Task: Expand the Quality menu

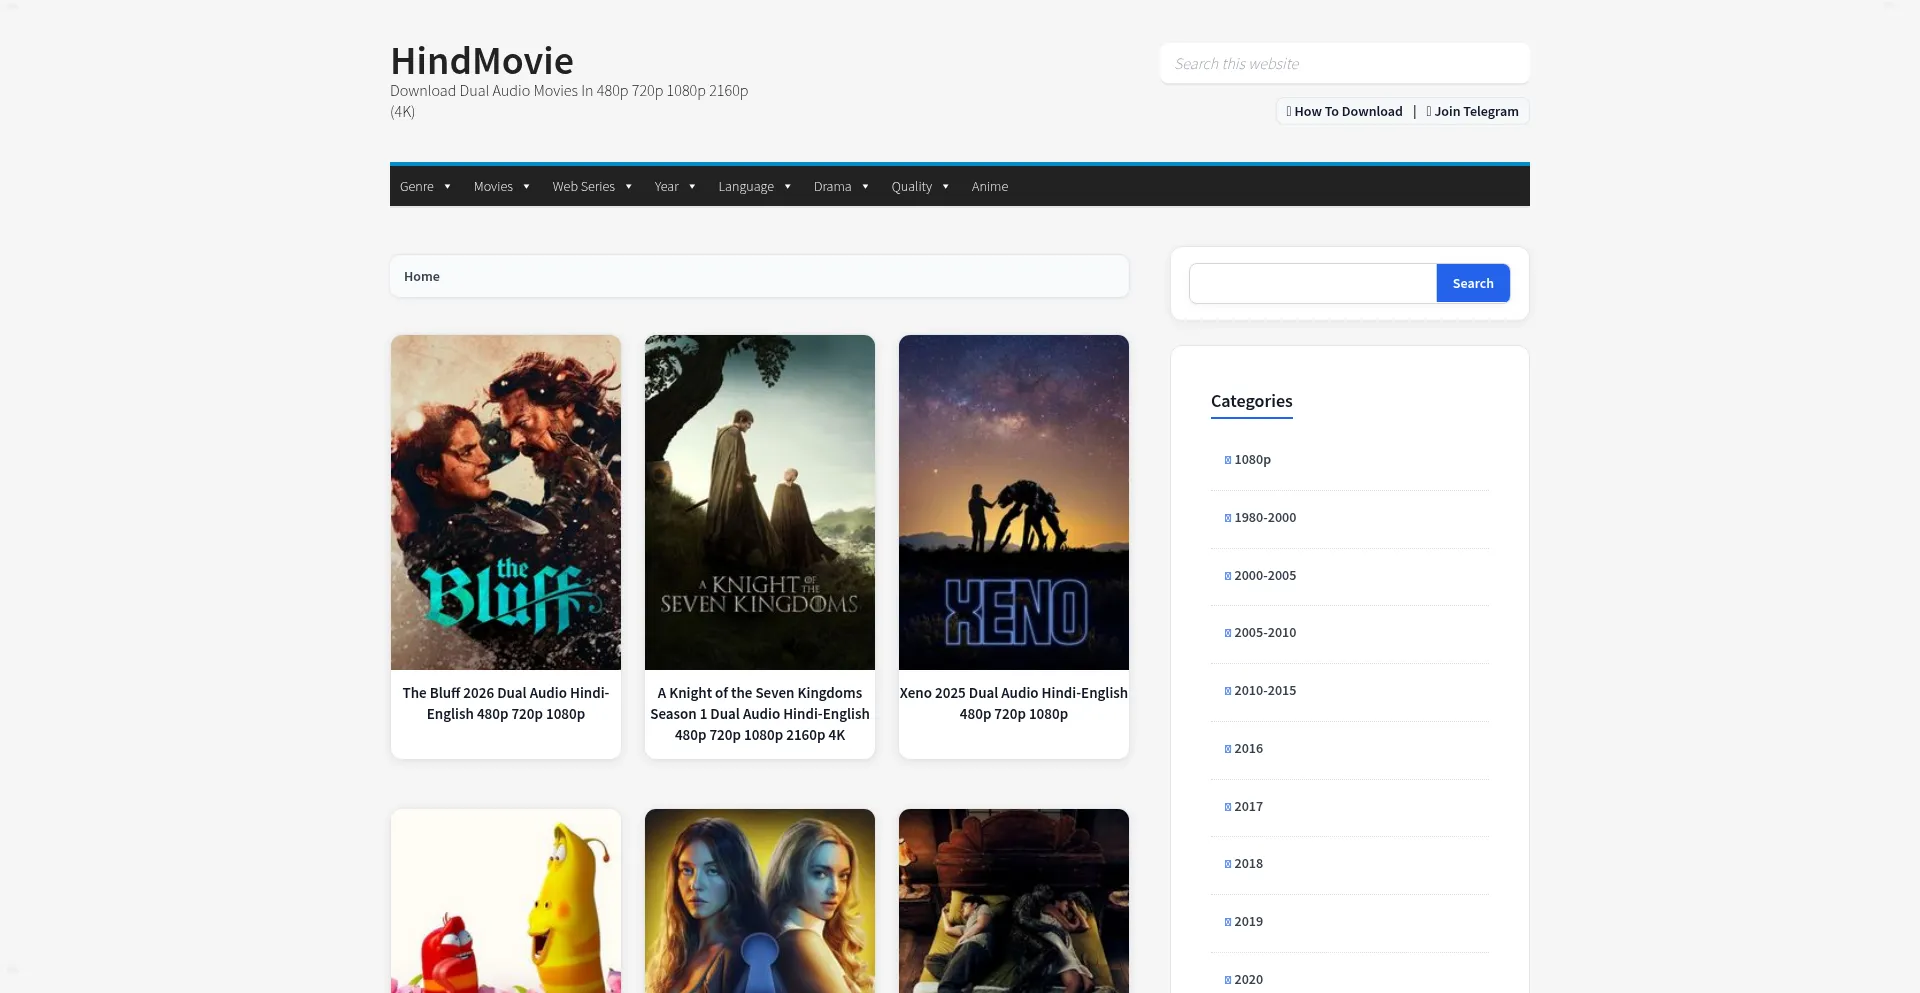Action: (920, 186)
